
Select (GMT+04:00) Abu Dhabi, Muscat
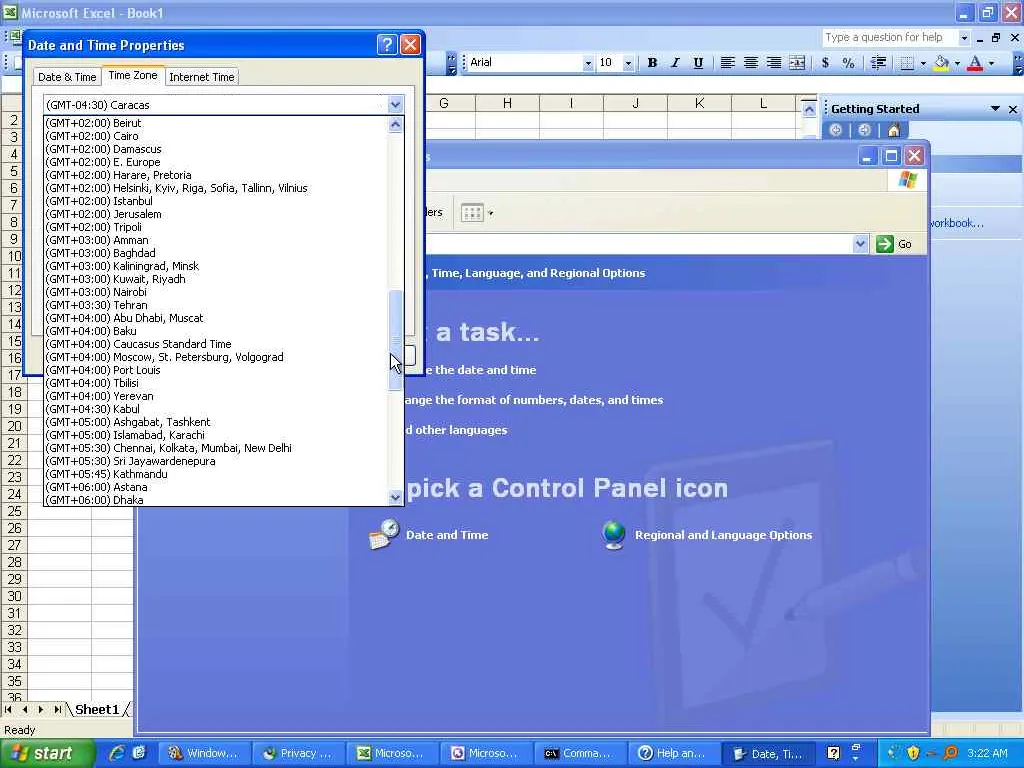[216, 318]
